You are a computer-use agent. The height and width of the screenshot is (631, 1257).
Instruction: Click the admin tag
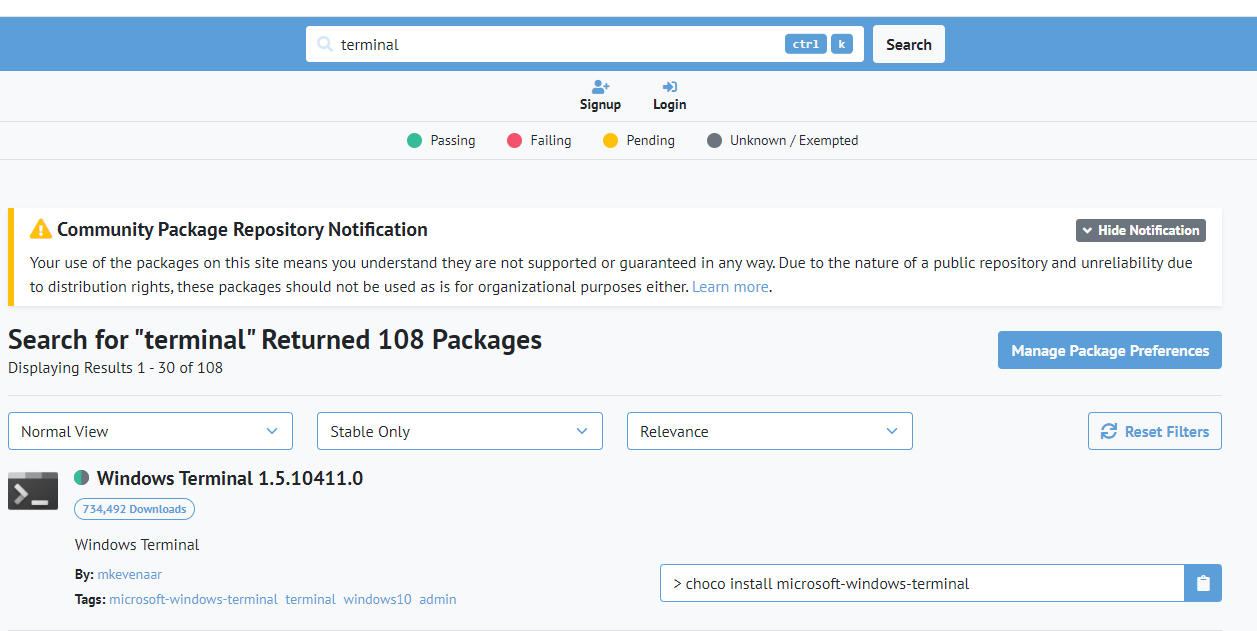(438, 599)
